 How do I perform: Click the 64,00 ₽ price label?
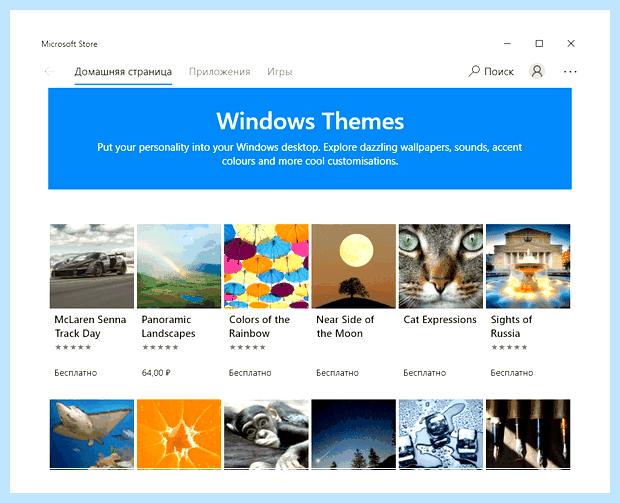point(156,373)
